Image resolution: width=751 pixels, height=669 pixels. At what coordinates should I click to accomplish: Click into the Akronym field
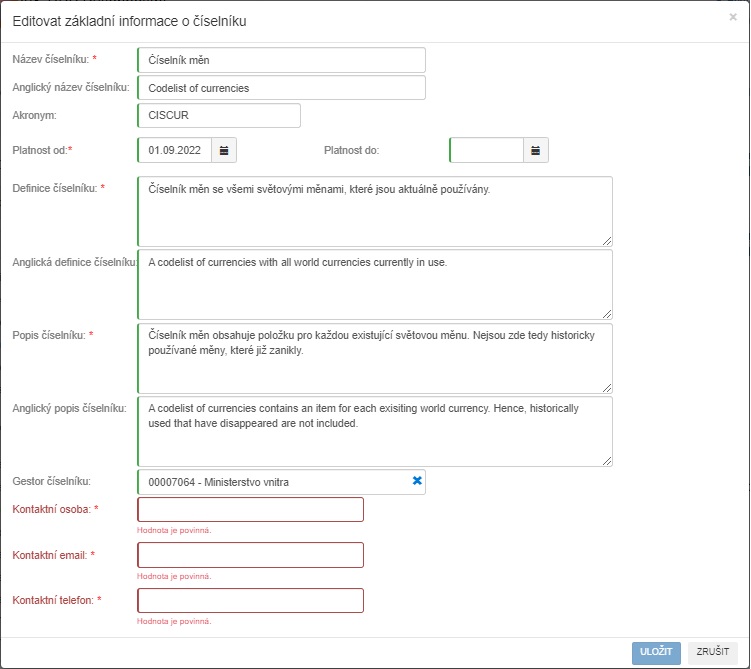pyautogui.click(x=219, y=116)
